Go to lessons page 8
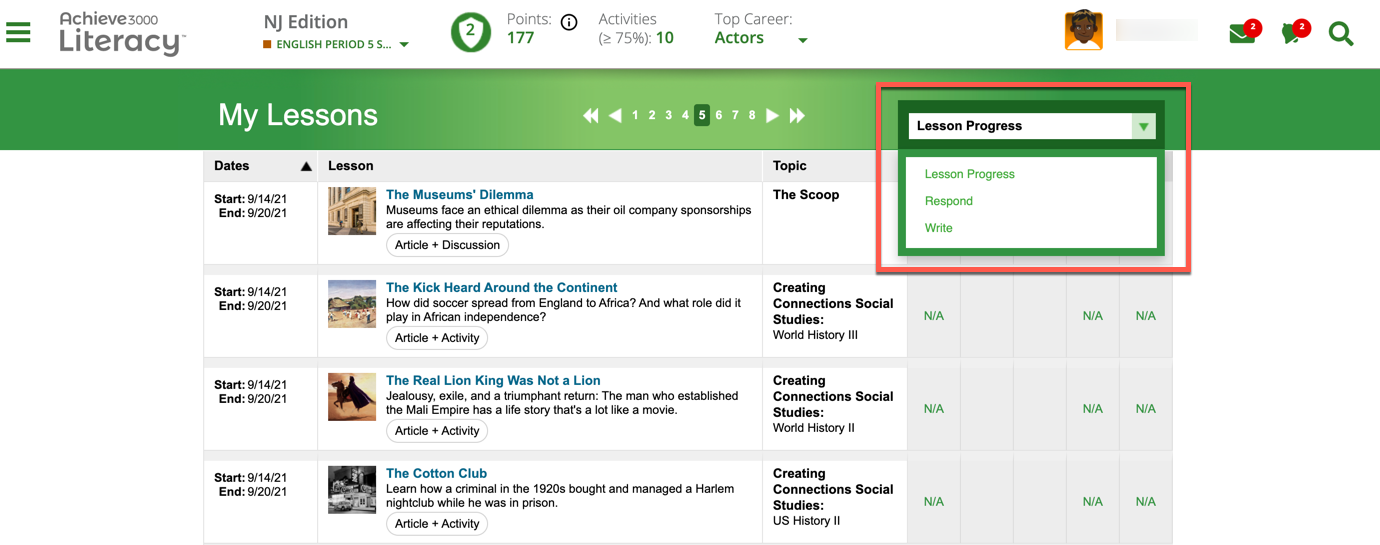The width and height of the screenshot is (1380, 545). pos(752,116)
